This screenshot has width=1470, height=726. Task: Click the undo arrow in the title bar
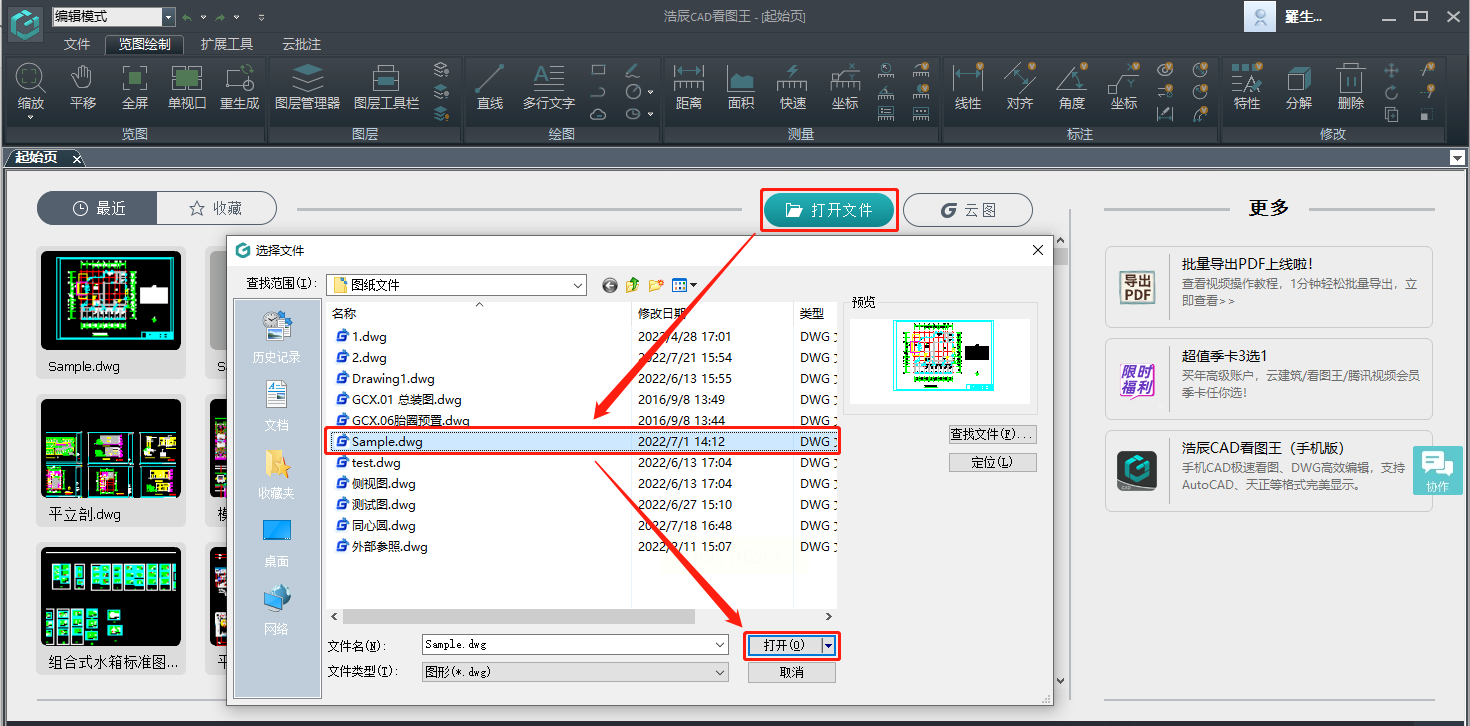pos(187,17)
